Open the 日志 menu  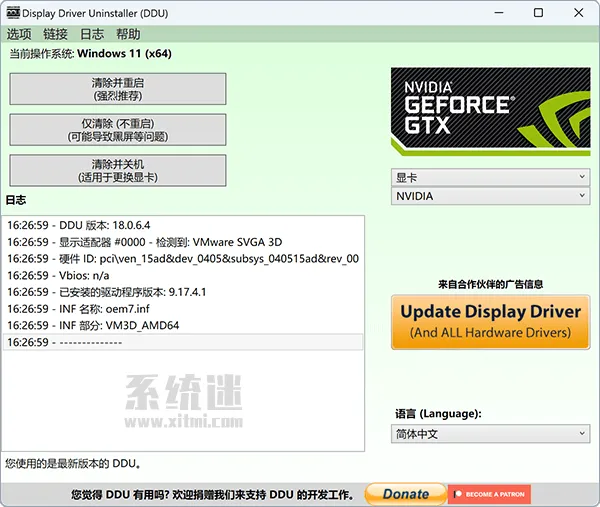[92, 34]
